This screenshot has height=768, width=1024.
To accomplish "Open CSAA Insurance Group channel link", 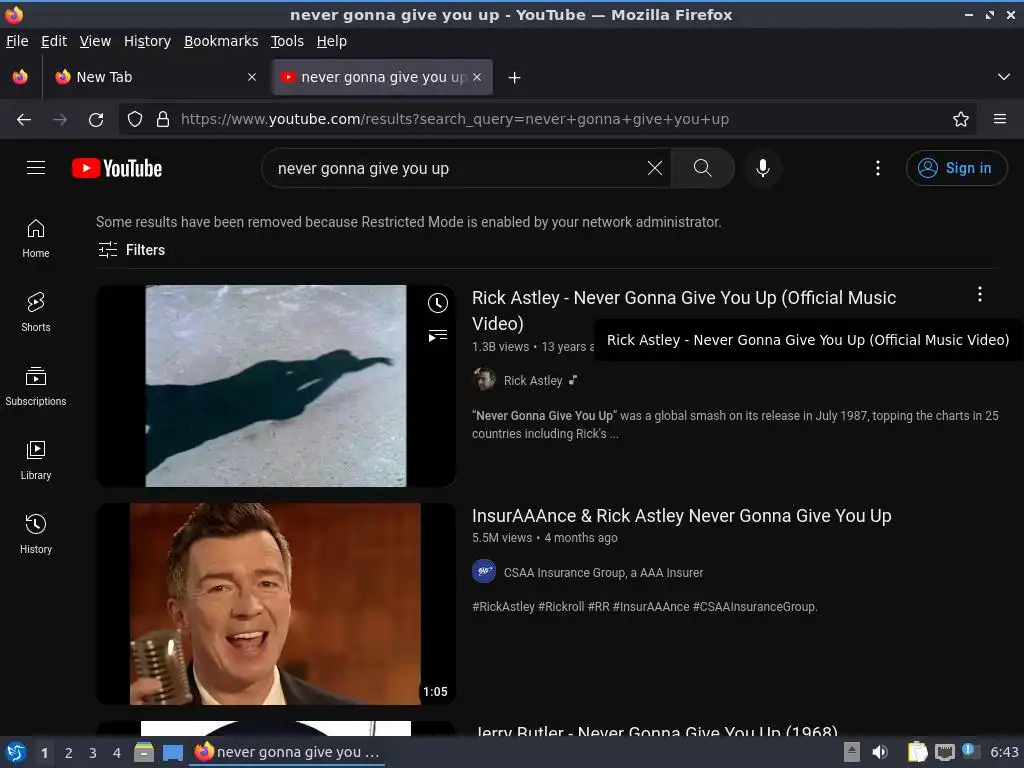I will click(x=603, y=572).
